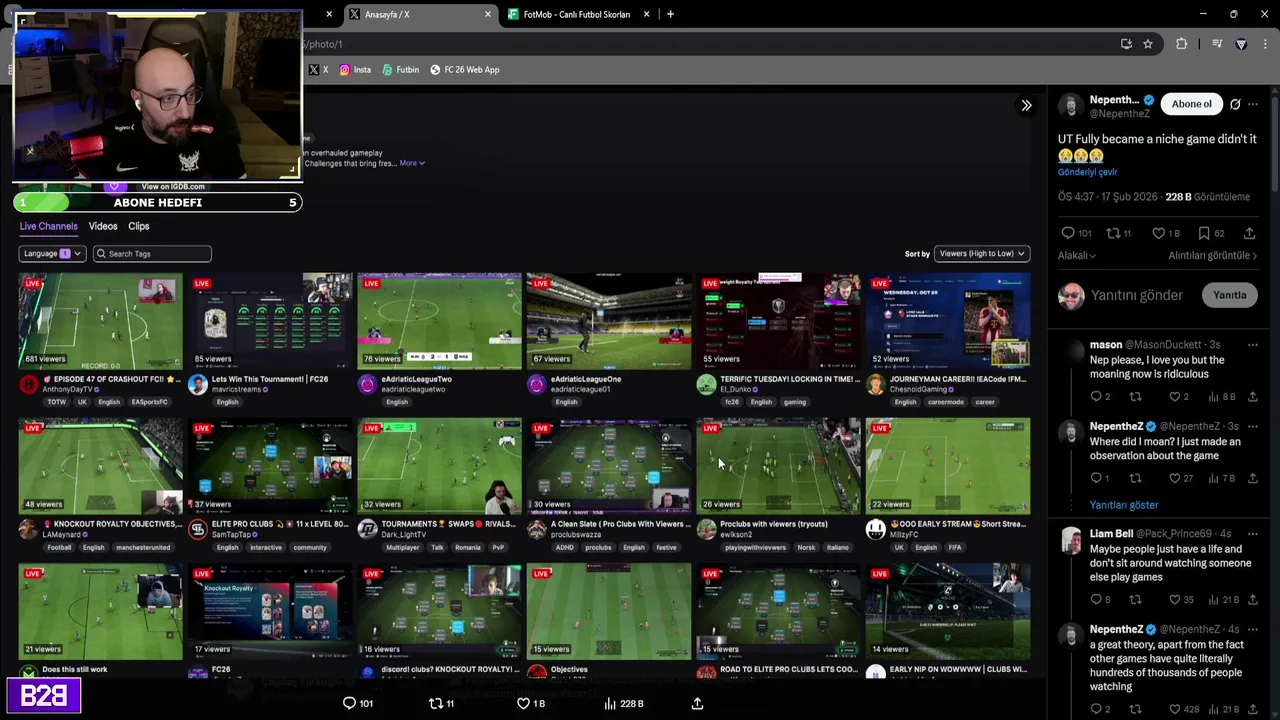
Task: Switch to the FotMob Canlı Futbol Skorları tab
Action: [575, 14]
